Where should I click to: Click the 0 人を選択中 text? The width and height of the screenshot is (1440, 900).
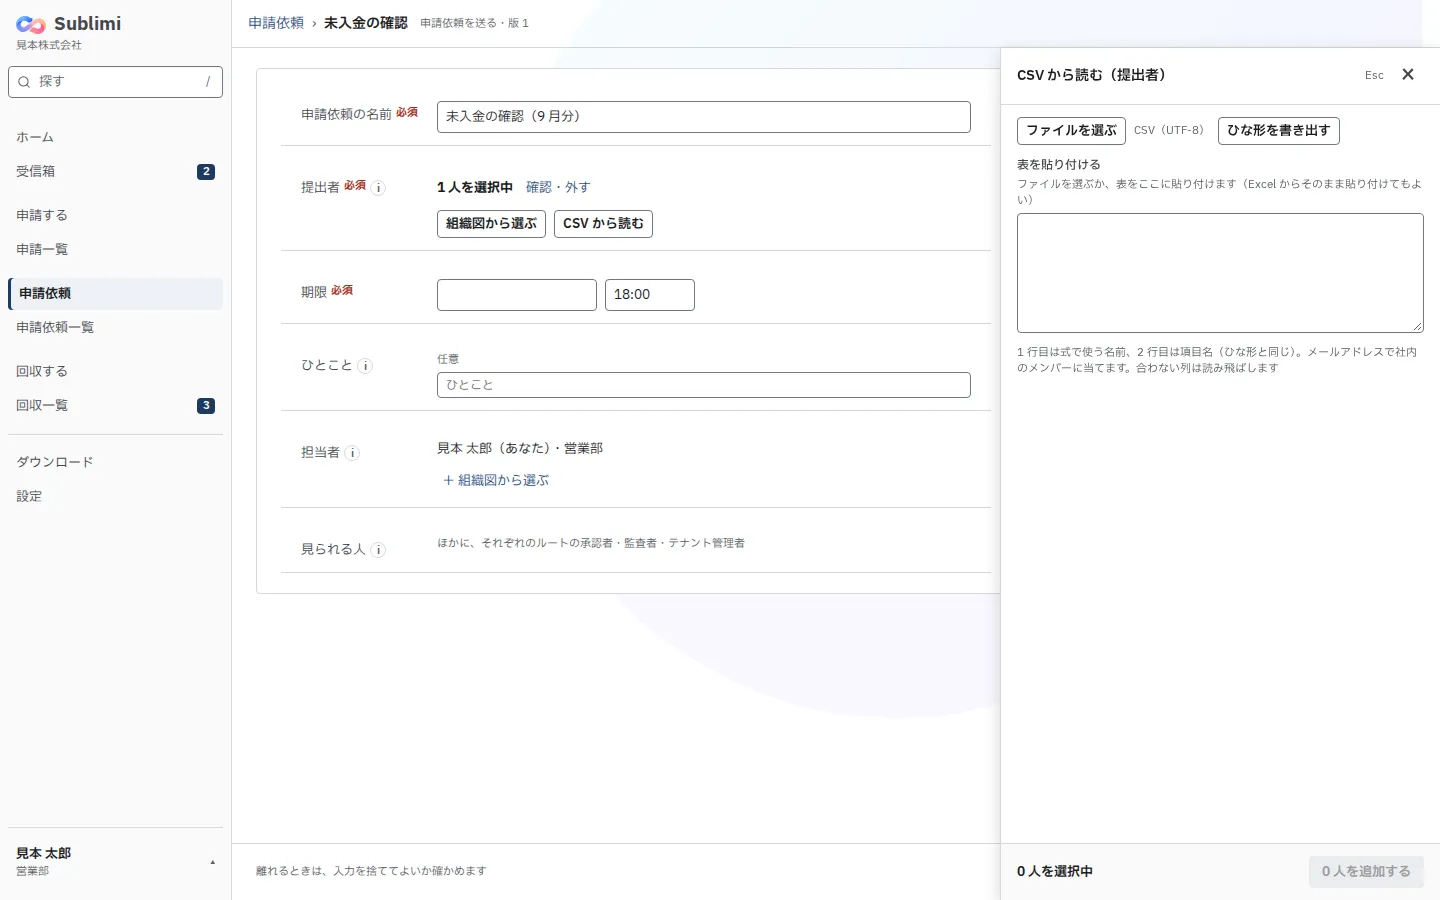[x=1055, y=871]
